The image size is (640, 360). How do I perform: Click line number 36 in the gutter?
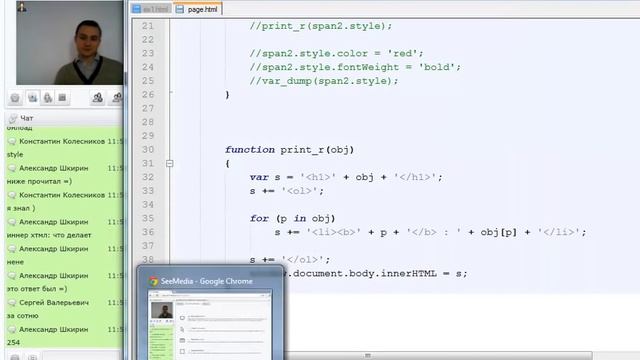[148, 232]
